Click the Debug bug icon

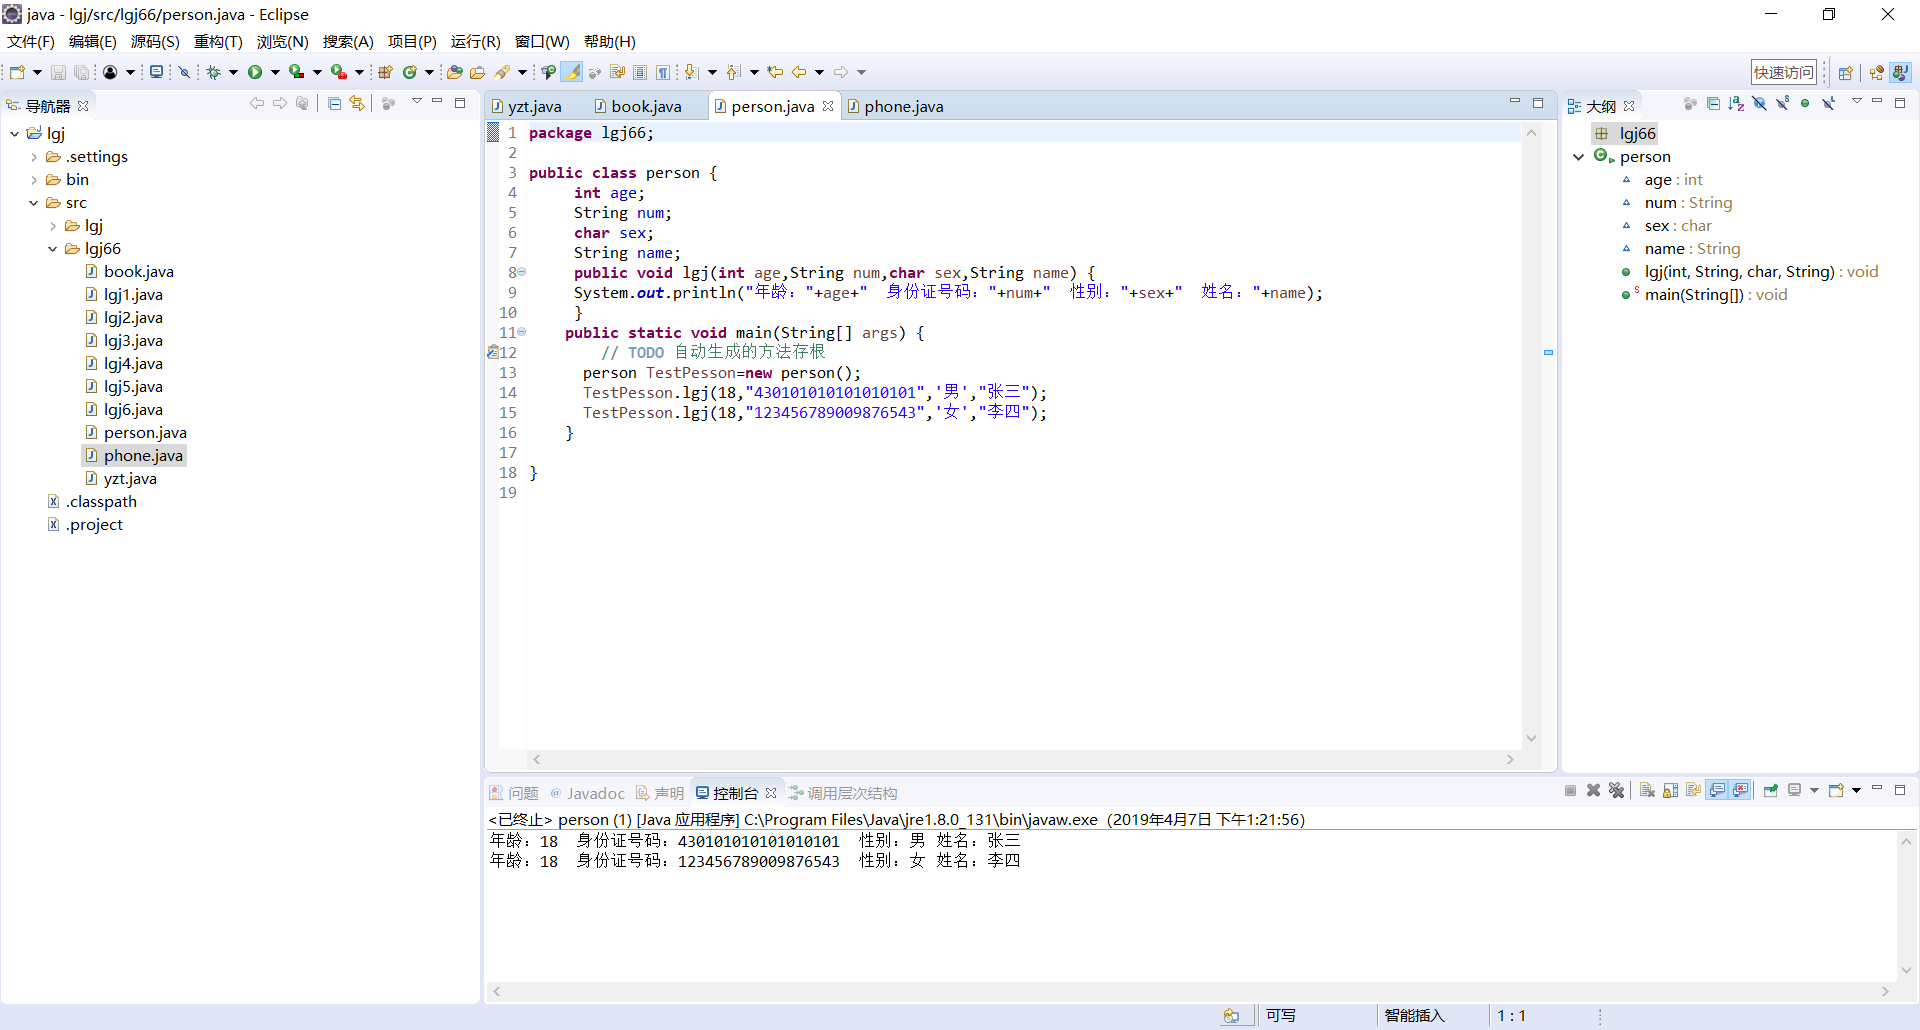pos(213,72)
